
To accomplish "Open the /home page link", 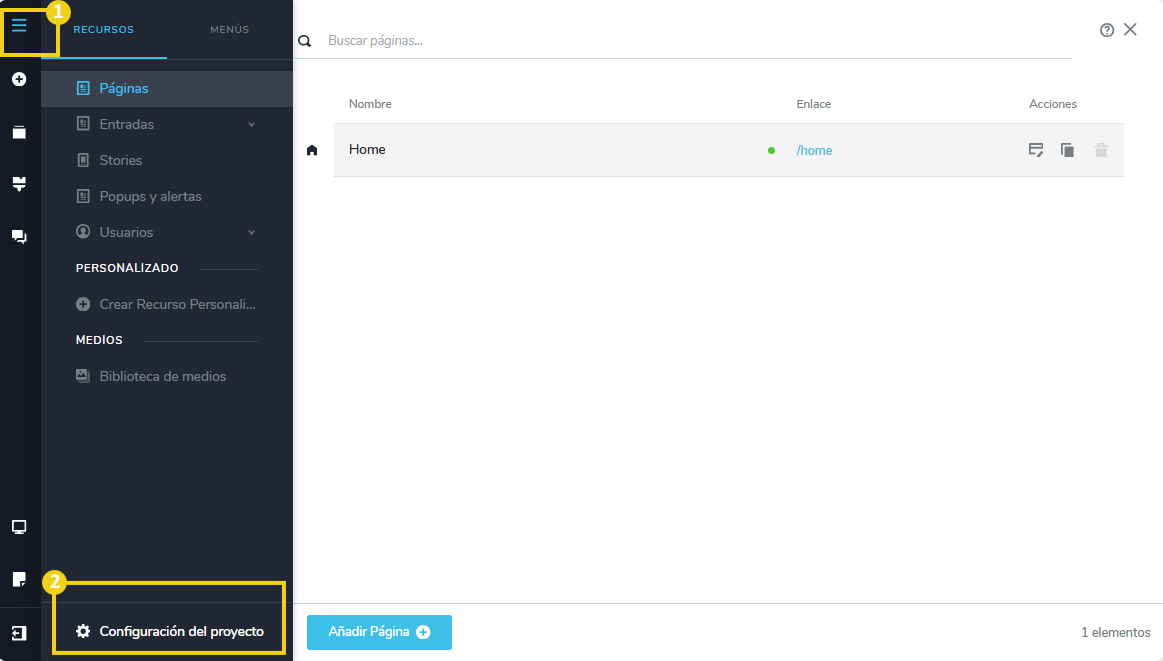I will click(814, 151).
